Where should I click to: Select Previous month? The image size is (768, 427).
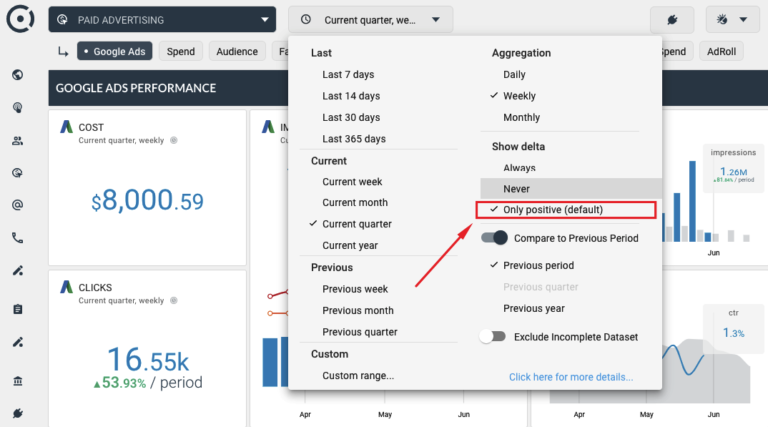[x=358, y=310]
